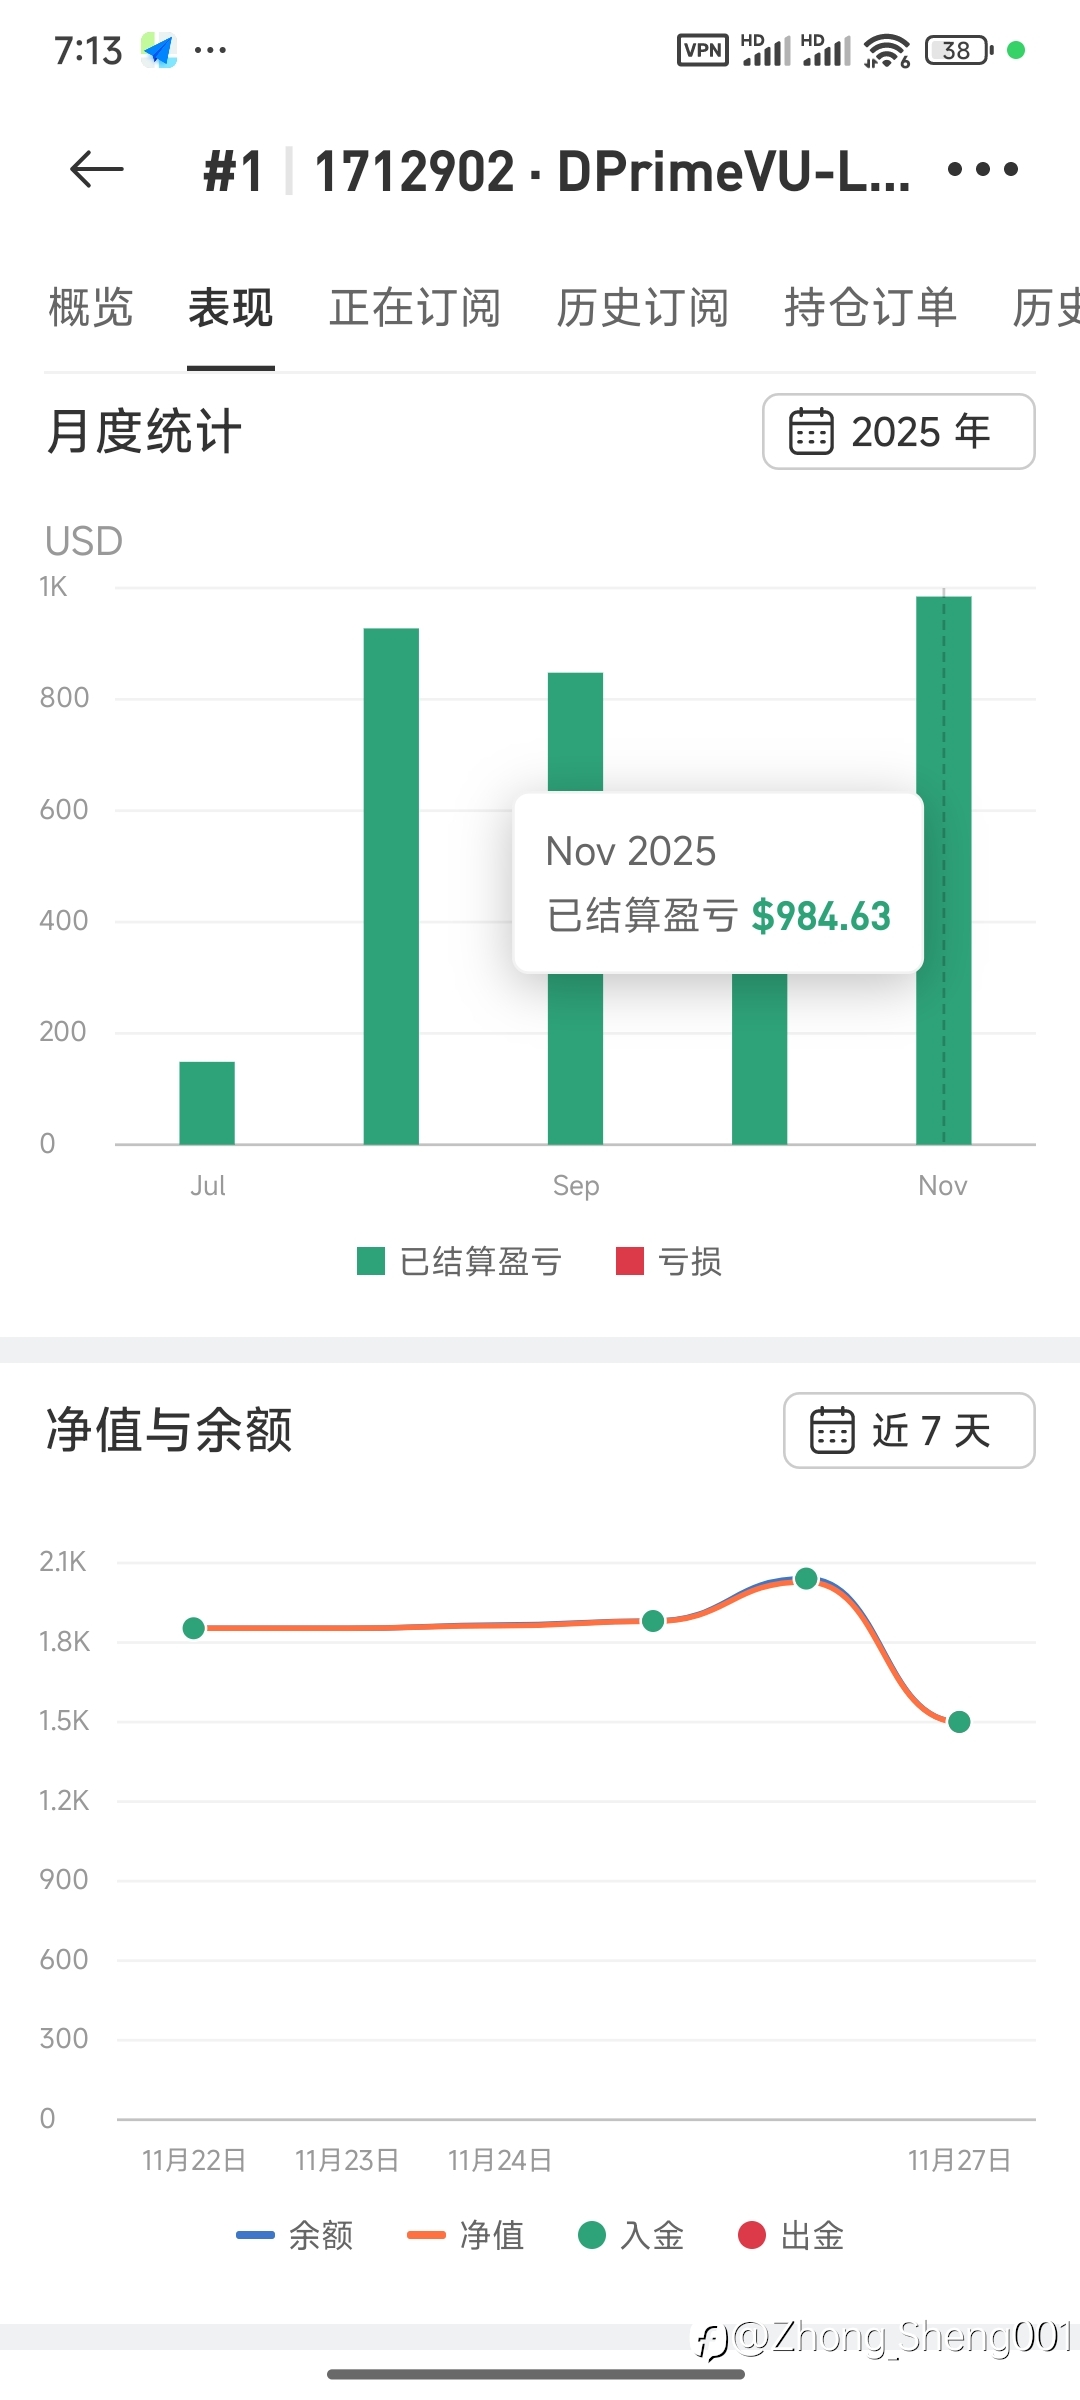Tap the Telegram notification icon in status bar
This screenshot has height=2400, width=1080.
point(159,50)
